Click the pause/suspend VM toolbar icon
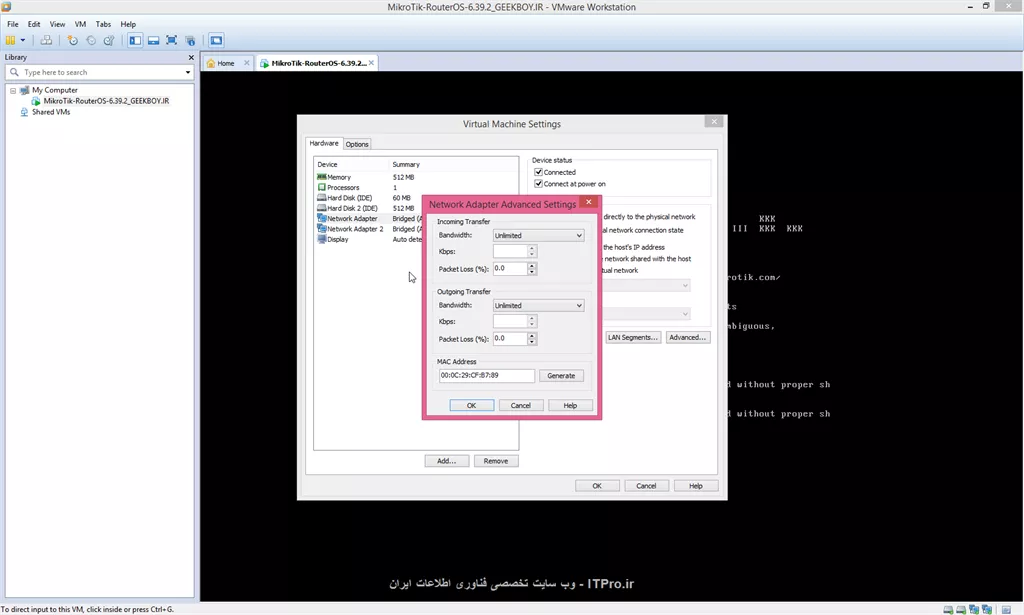Viewport: 1024px width, 615px height. (11, 40)
